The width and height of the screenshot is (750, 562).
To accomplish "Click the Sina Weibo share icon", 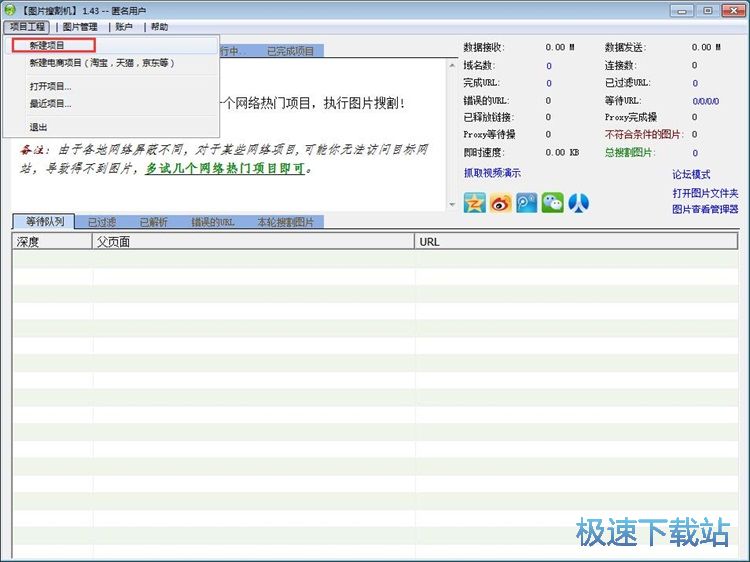I will coord(500,203).
